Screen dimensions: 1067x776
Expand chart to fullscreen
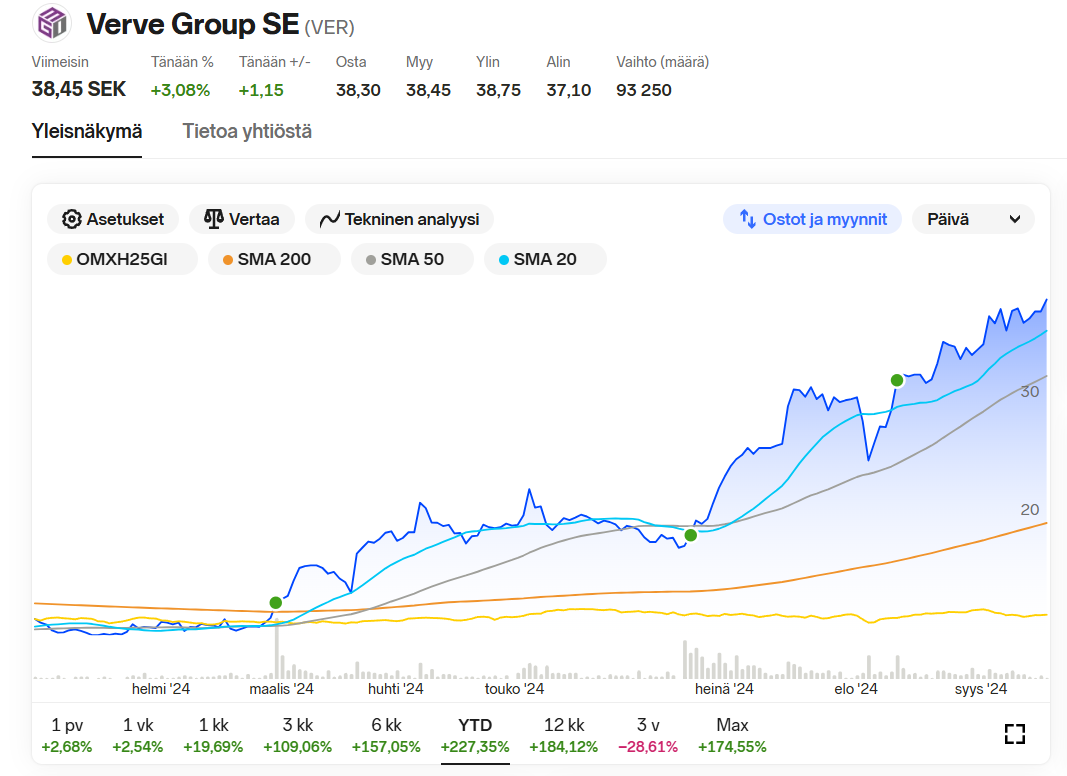click(x=1014, y=734)
